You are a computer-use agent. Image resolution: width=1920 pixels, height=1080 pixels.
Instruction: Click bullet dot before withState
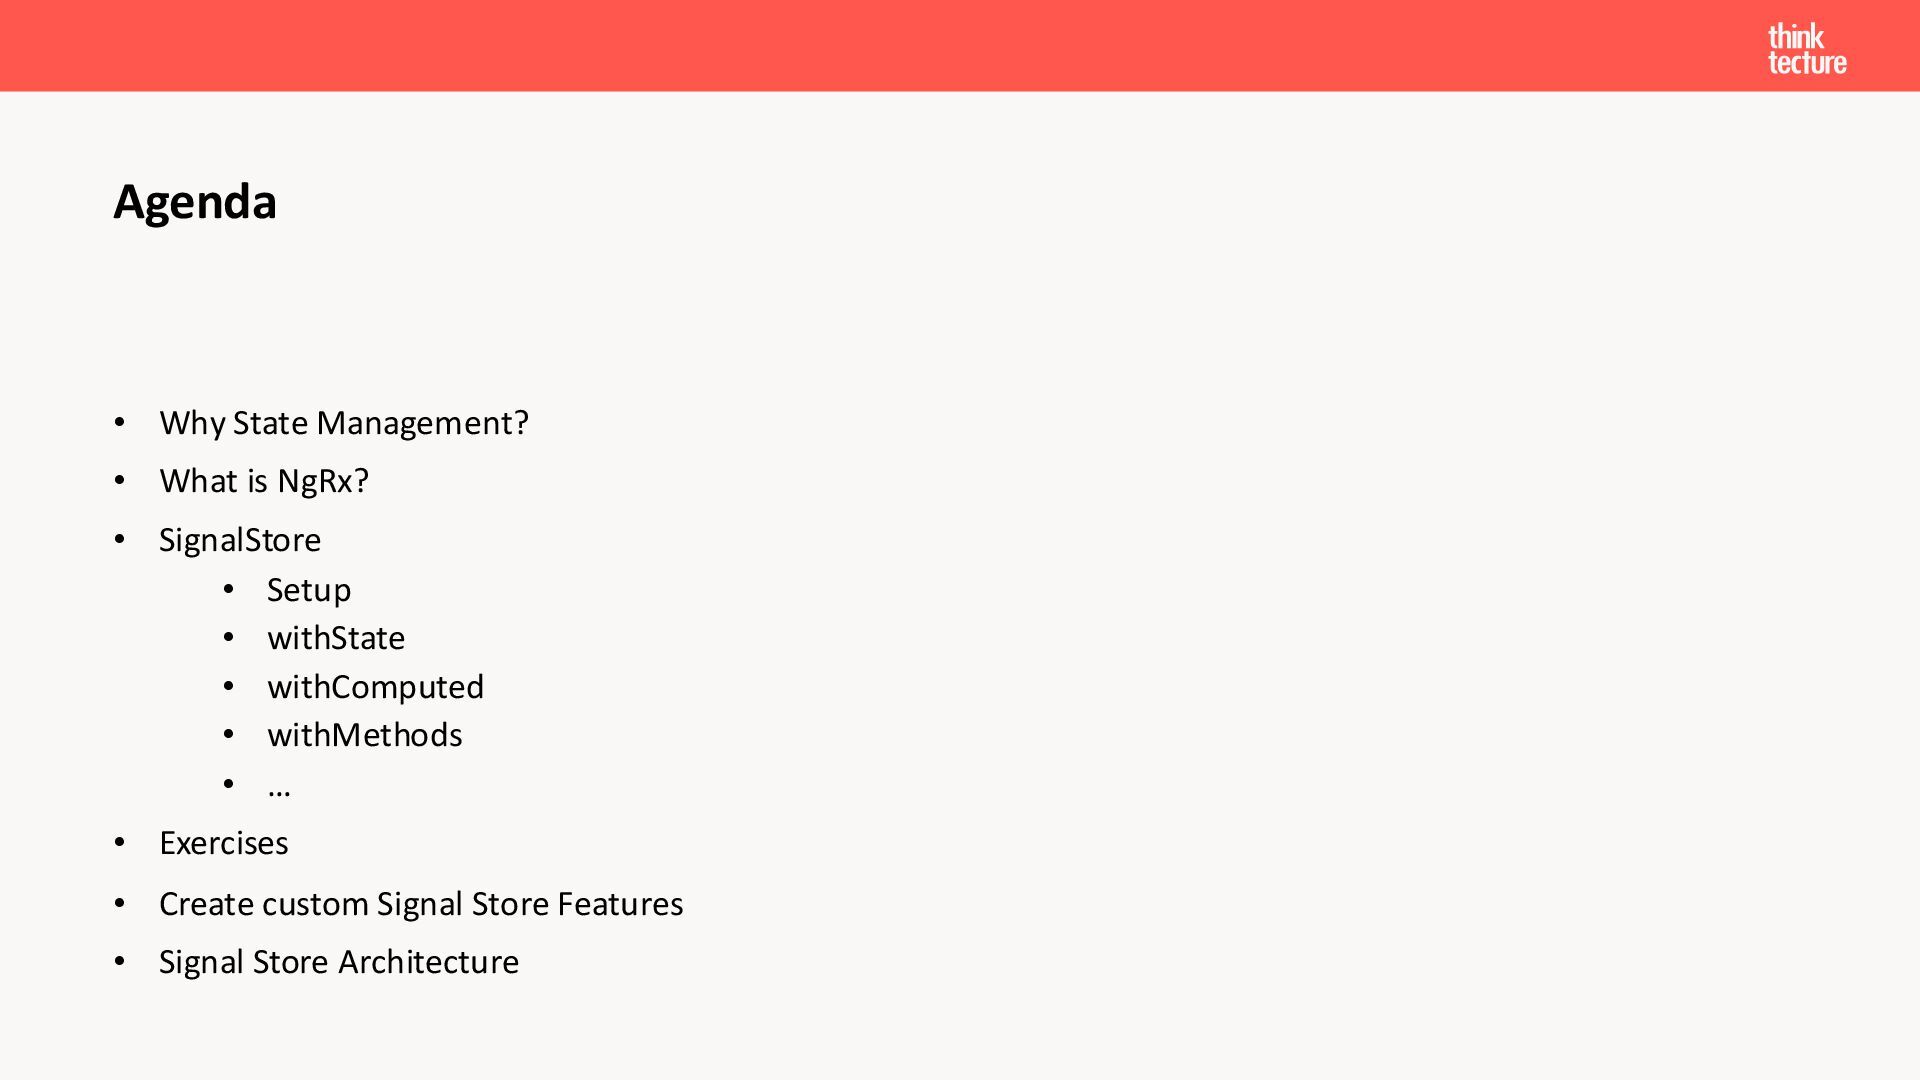pyautogui.click(x=229, y=638)
